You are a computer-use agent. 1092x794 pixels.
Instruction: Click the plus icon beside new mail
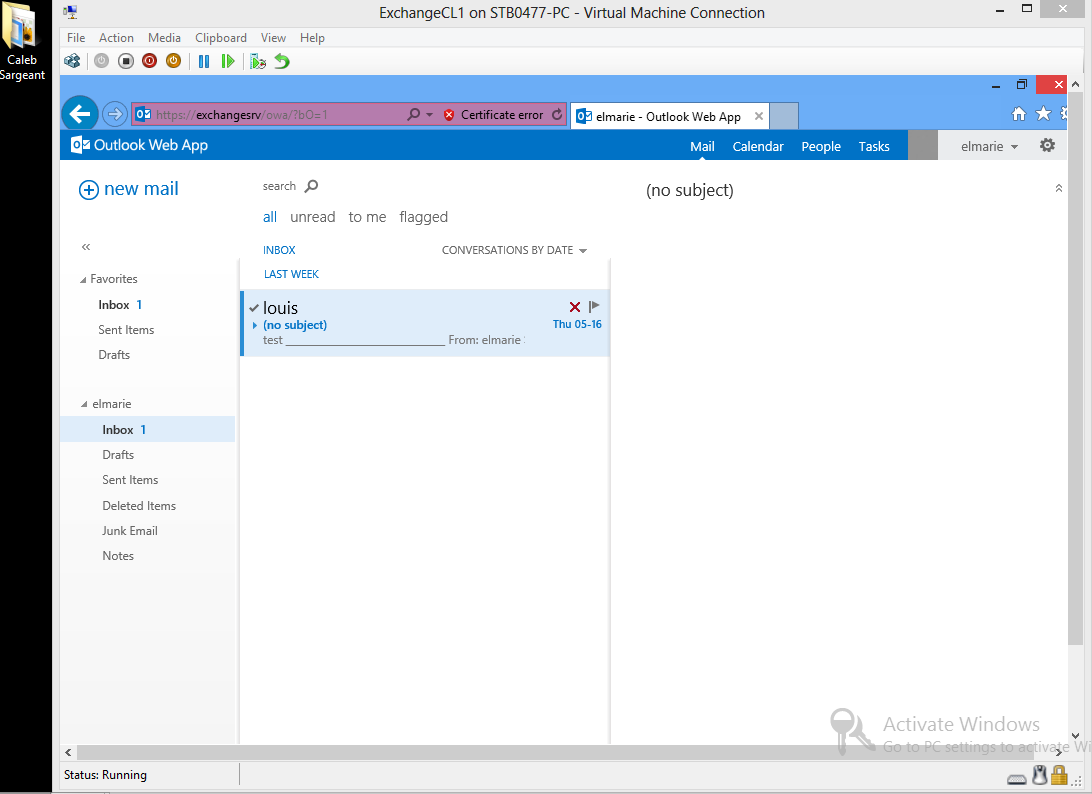click(x=88, y=189)
